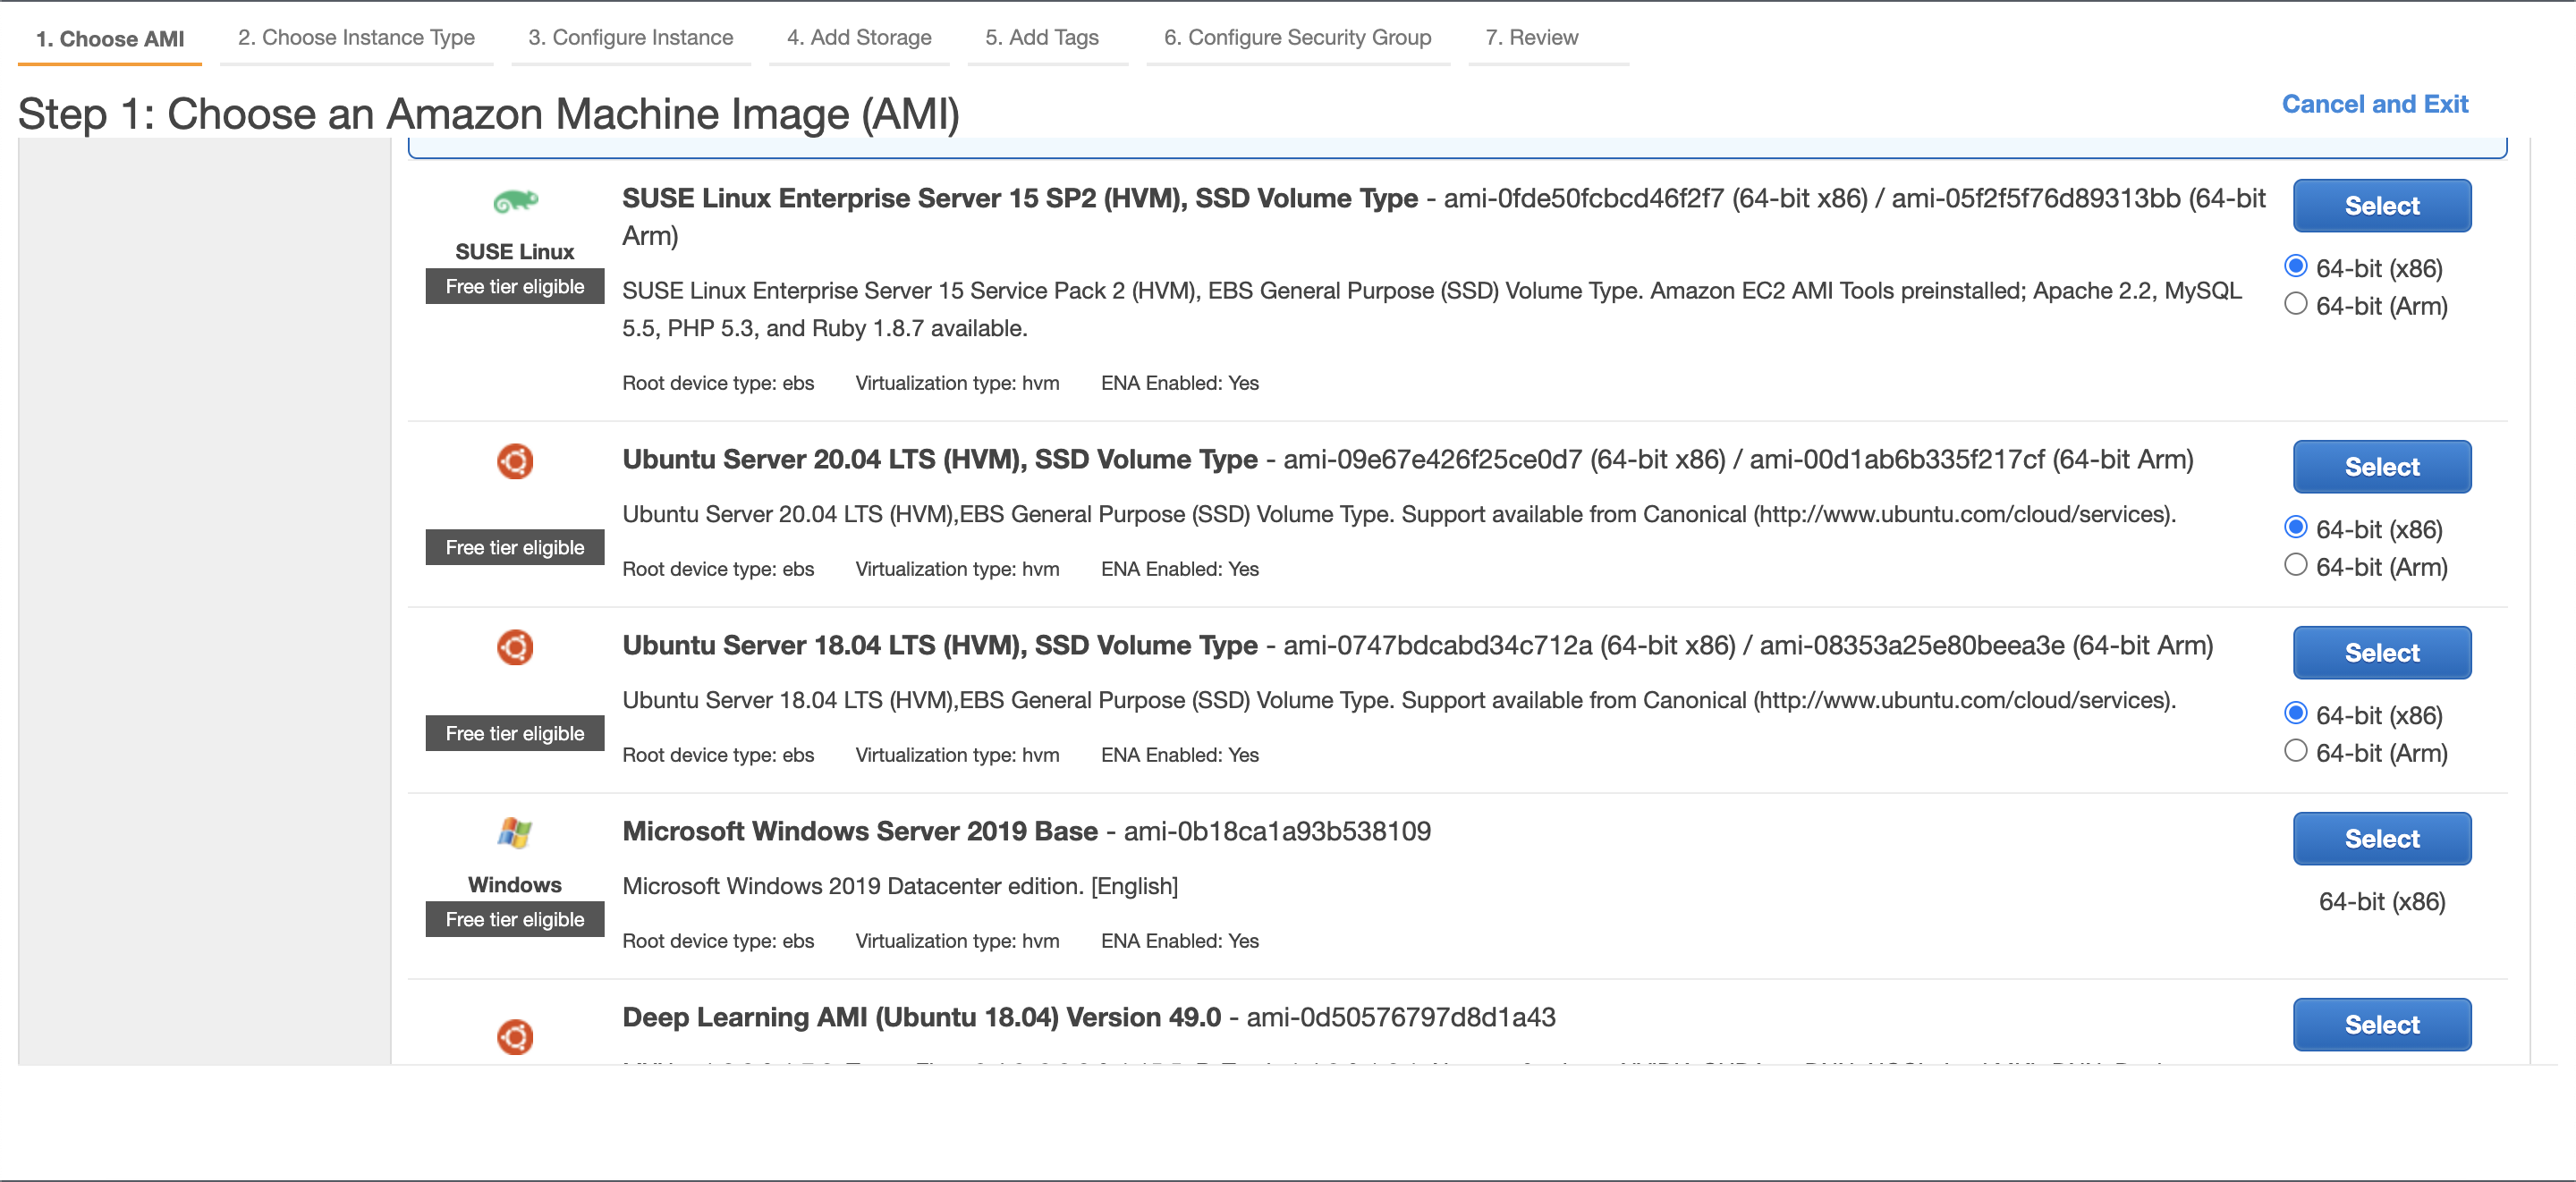The width and height of the screenshot is (2576, 1182).
Task: Switch to the Add Storage step
Action: [858, 37]
